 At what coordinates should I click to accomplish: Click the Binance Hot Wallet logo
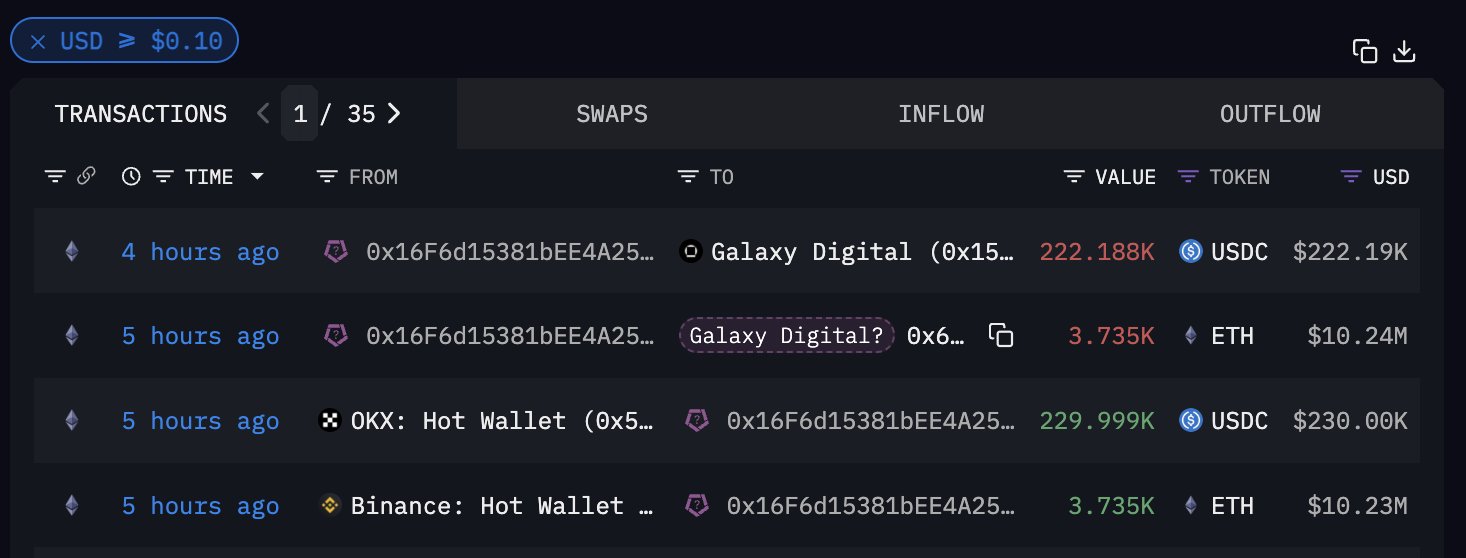(x=329, y=506)
